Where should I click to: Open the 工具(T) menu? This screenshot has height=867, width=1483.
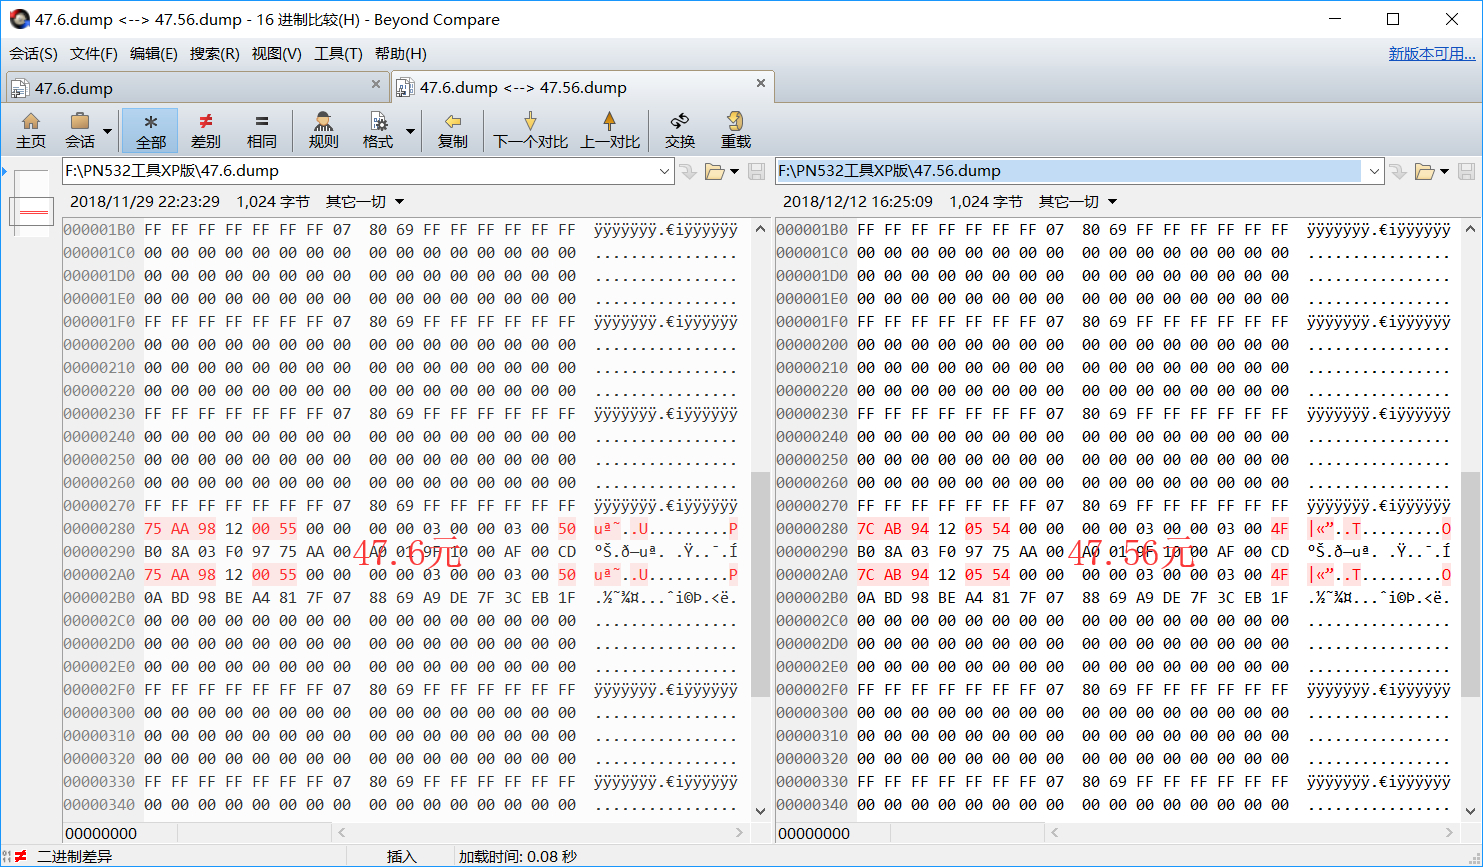coord(338,54)
